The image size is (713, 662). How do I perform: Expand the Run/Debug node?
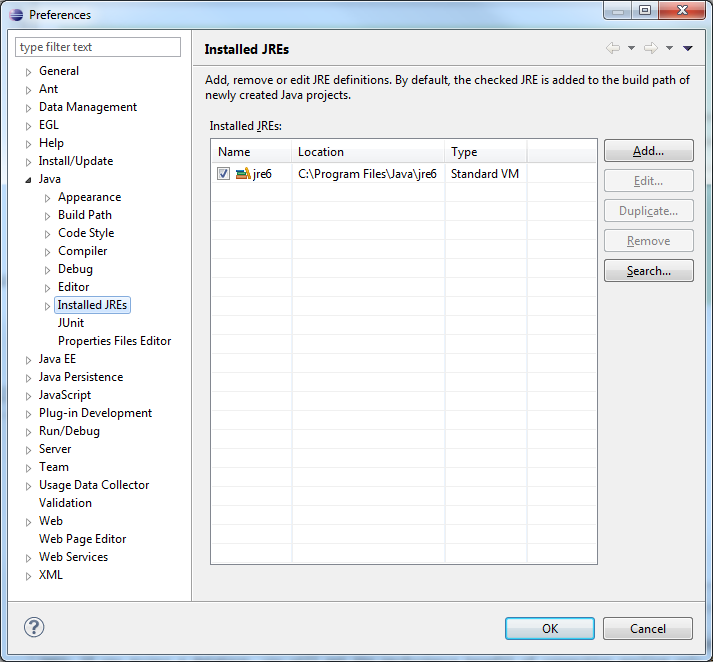[28, 432]
